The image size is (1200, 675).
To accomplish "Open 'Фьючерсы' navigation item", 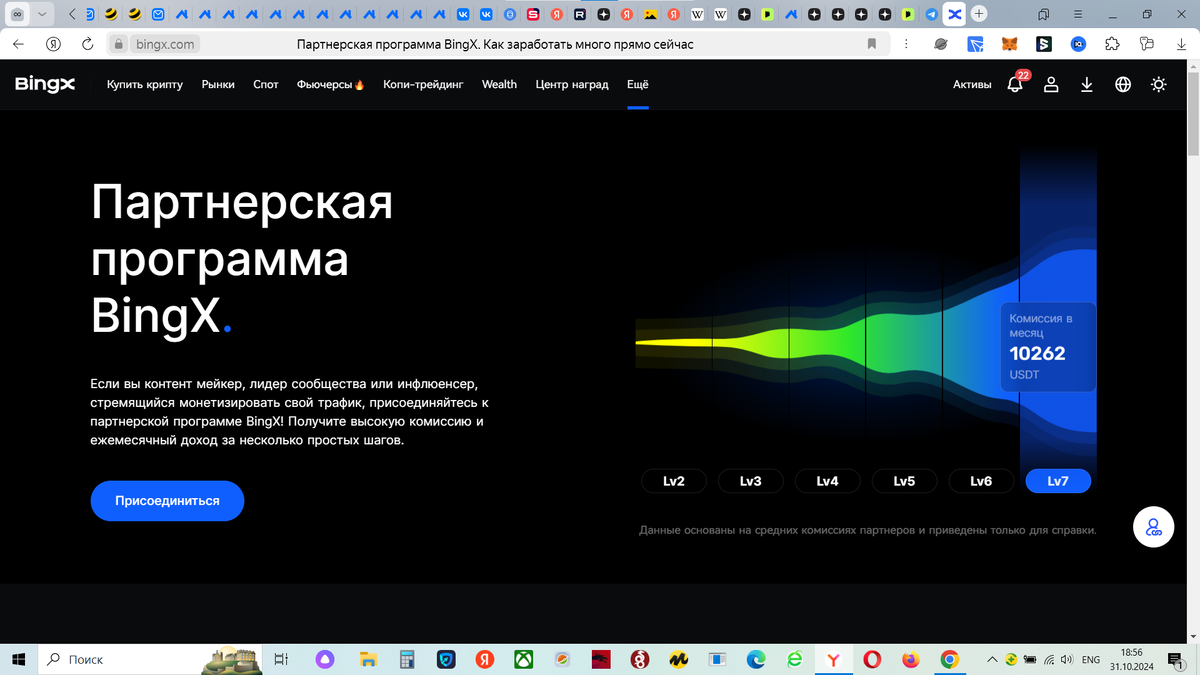I will (331, 85).
